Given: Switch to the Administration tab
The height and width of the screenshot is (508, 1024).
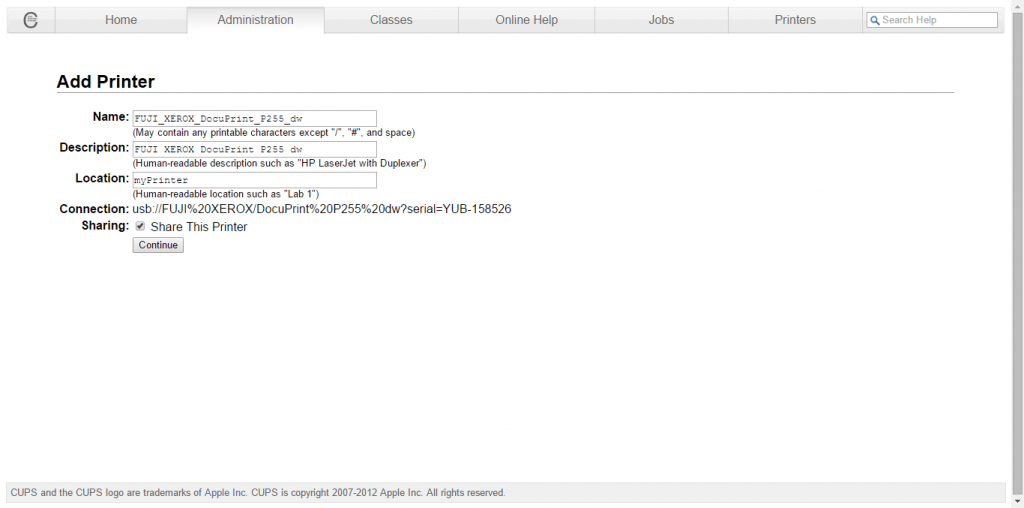Looking at the screenshot, I should point(255,20).
